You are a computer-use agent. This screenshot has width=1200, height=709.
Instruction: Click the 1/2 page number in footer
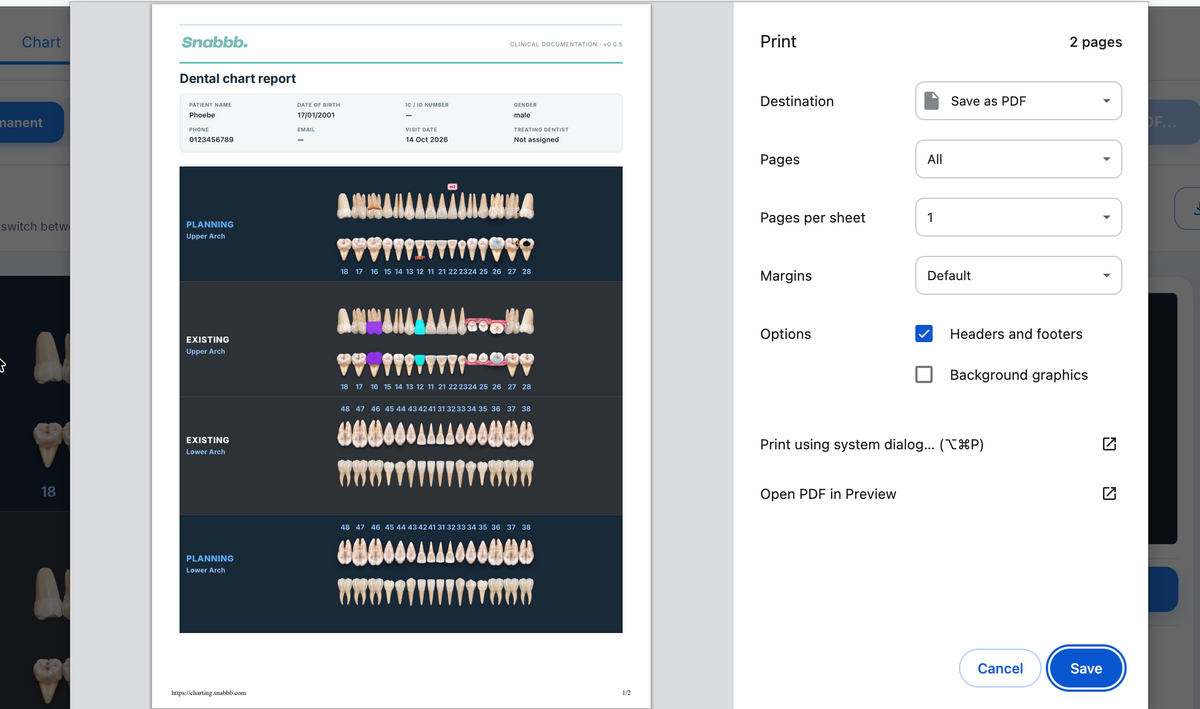click(x=626, y=692)
